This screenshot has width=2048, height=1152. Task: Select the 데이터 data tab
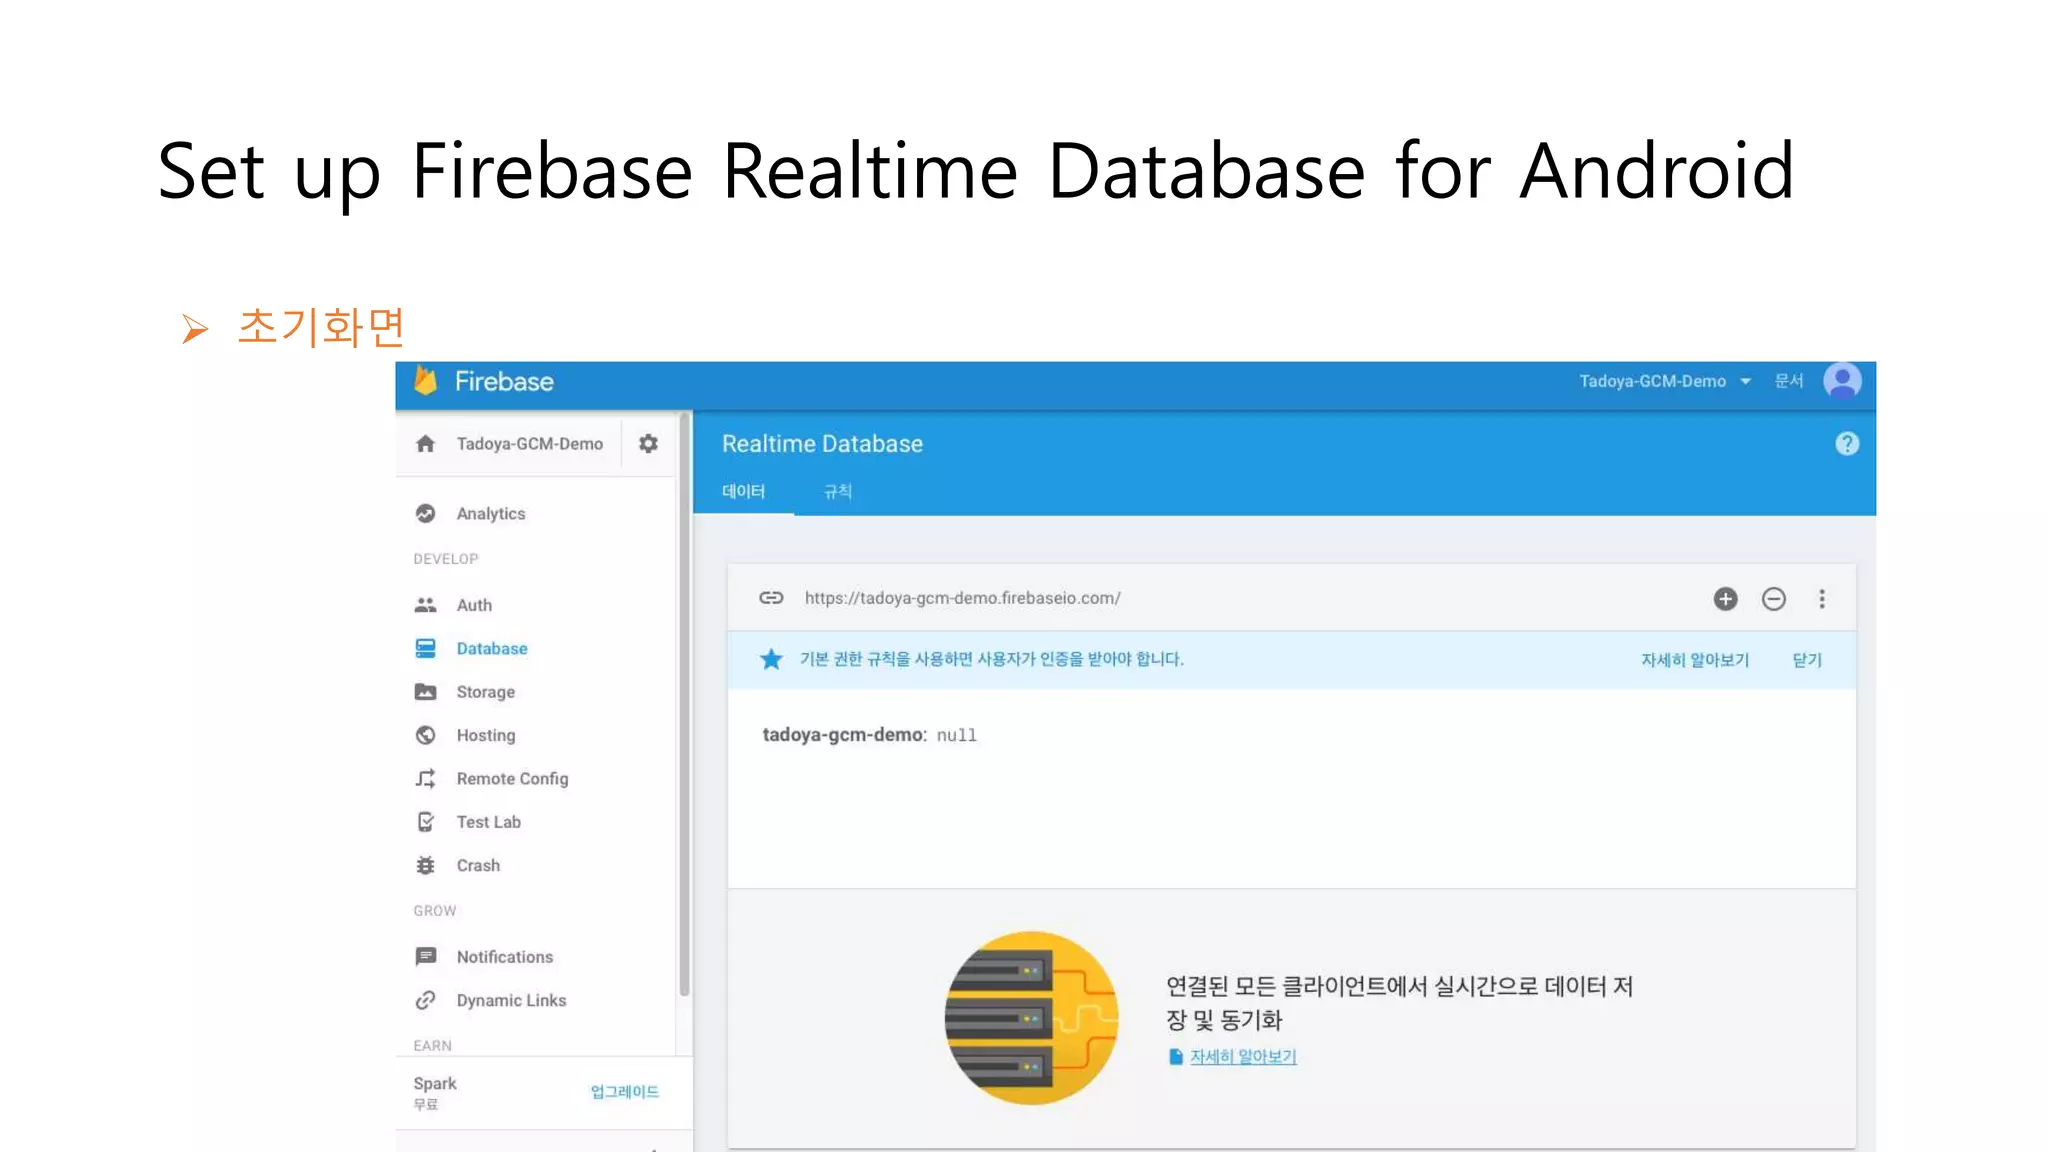[743, 491]
